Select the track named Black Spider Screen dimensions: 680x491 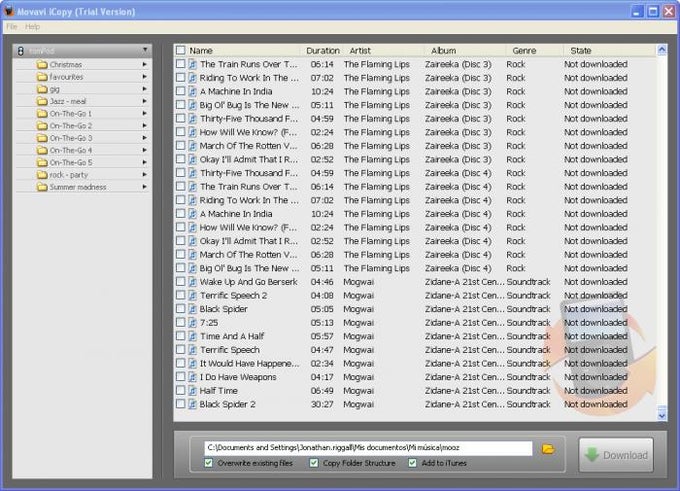point(223,309)
